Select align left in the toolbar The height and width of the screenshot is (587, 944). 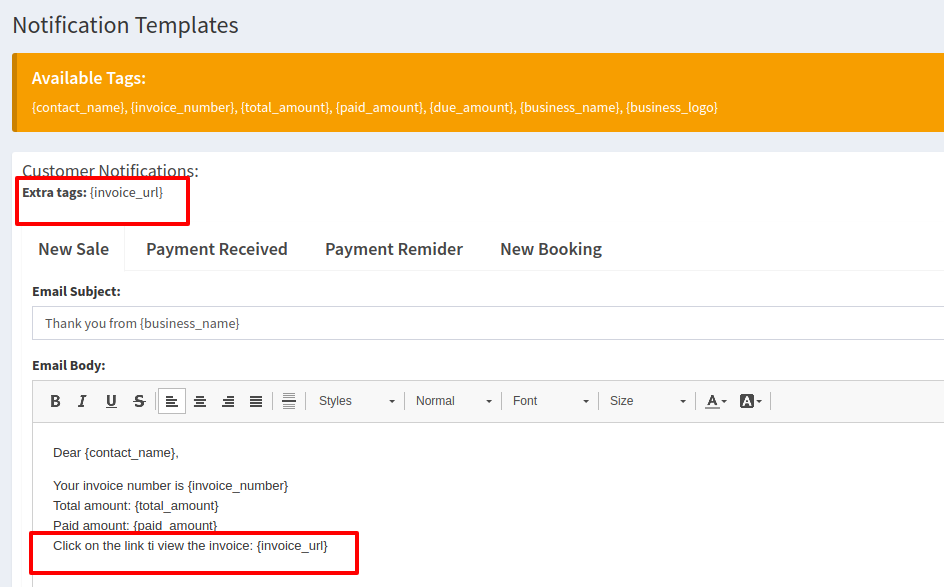tap(172, 401)
